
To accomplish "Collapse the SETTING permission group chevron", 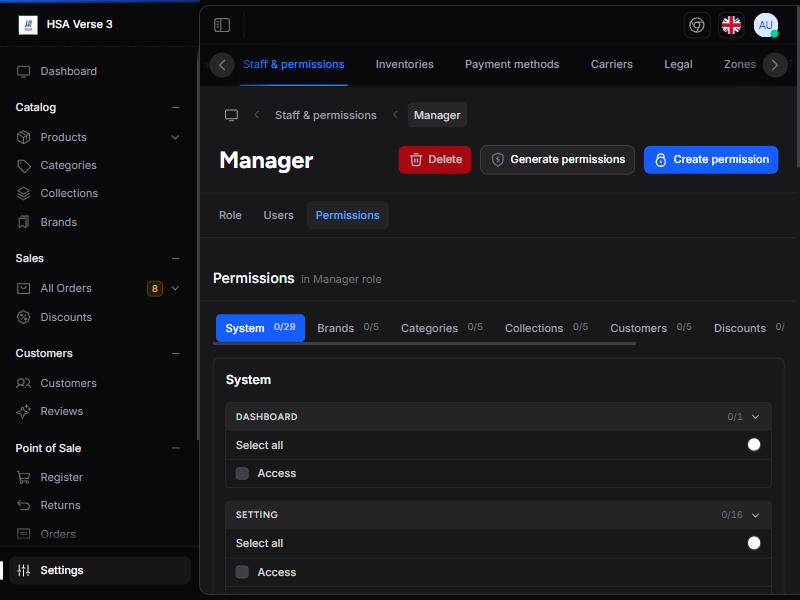I will tap(756, 515).
